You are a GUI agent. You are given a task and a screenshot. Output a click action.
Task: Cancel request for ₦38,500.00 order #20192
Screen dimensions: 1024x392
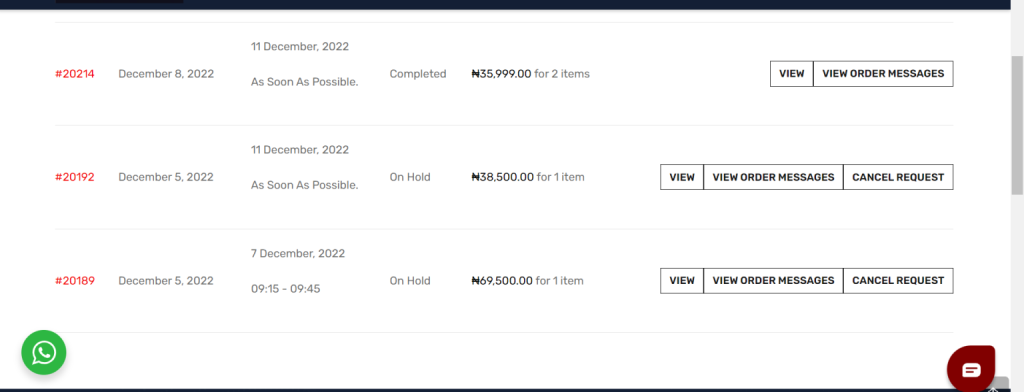[898, 177]
